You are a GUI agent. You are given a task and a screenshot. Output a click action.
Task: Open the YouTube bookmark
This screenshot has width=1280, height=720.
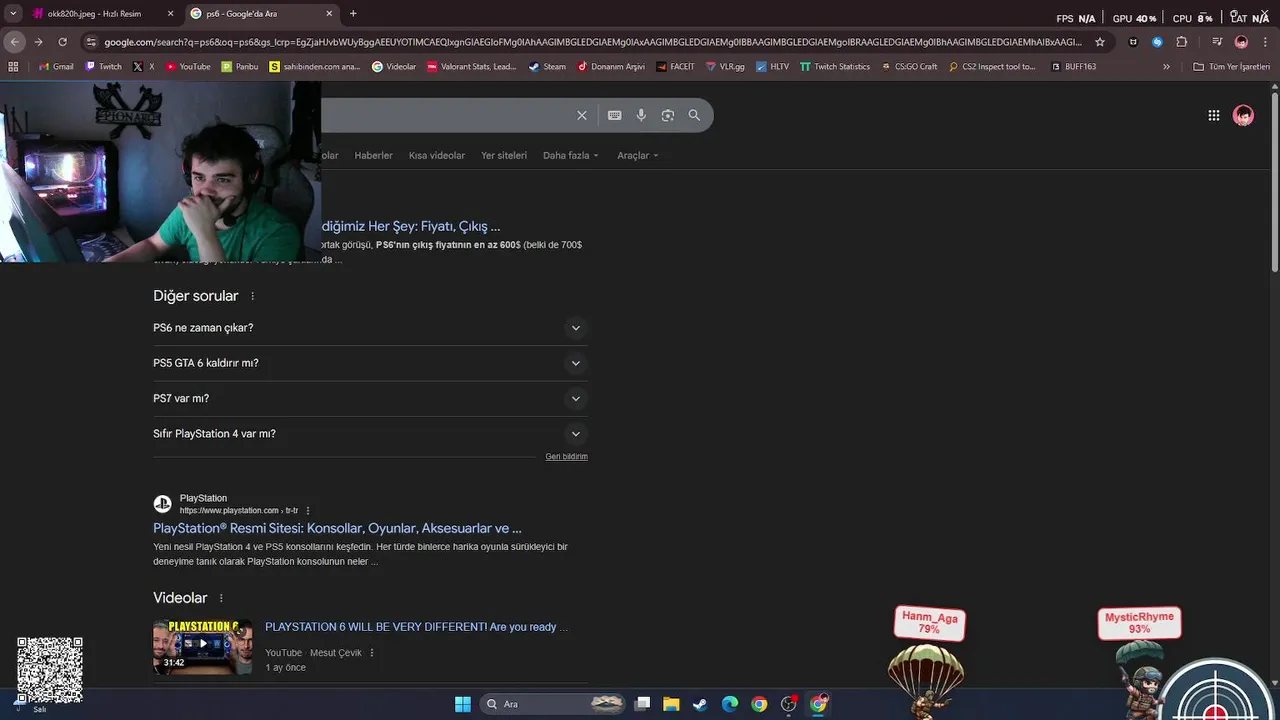click(x=187, y=67)
